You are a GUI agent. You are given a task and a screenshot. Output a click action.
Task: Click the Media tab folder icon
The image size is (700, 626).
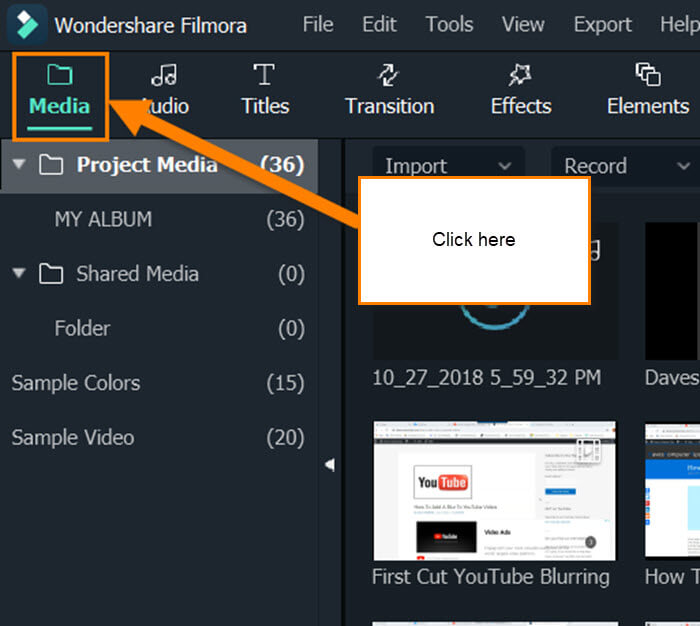click(60, 74)
